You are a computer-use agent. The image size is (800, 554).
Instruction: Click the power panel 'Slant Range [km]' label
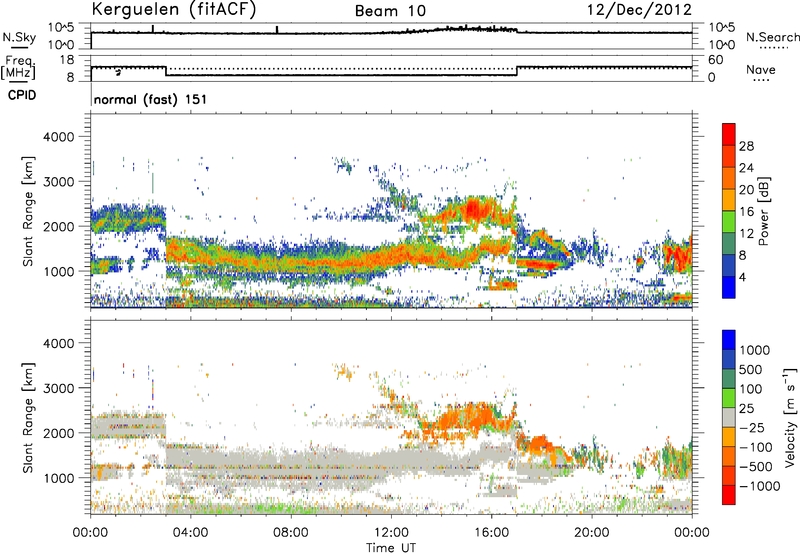28,211
